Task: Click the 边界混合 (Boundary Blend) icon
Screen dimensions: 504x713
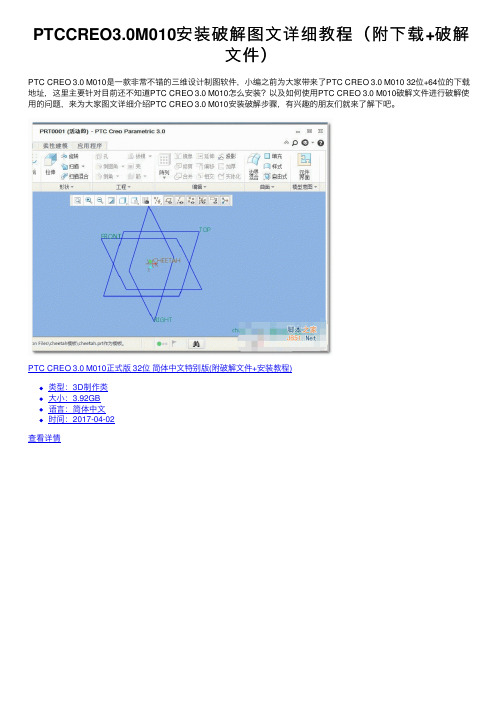Action: point(254,166)
